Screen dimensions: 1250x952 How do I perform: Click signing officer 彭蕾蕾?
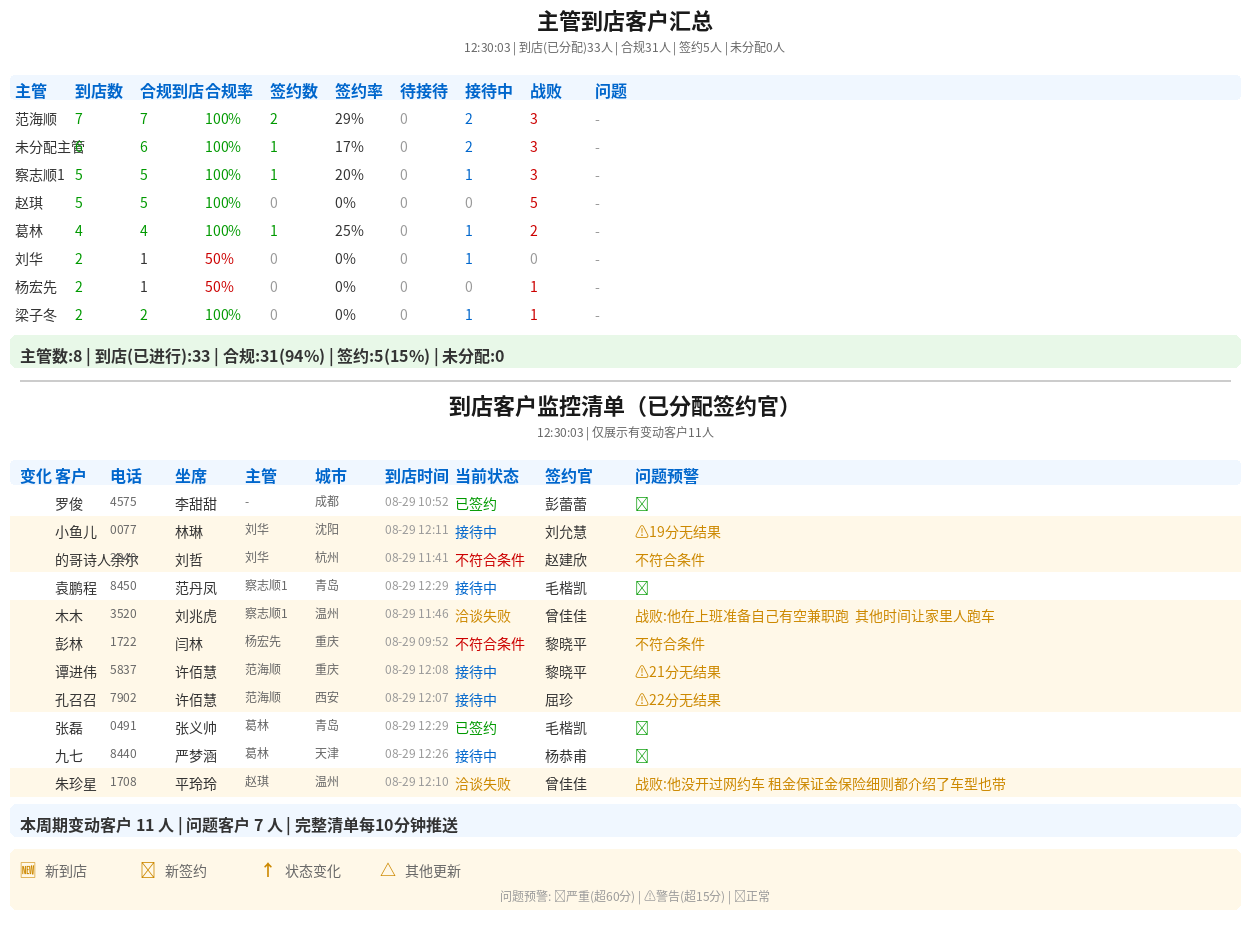[x=566, y=504]
